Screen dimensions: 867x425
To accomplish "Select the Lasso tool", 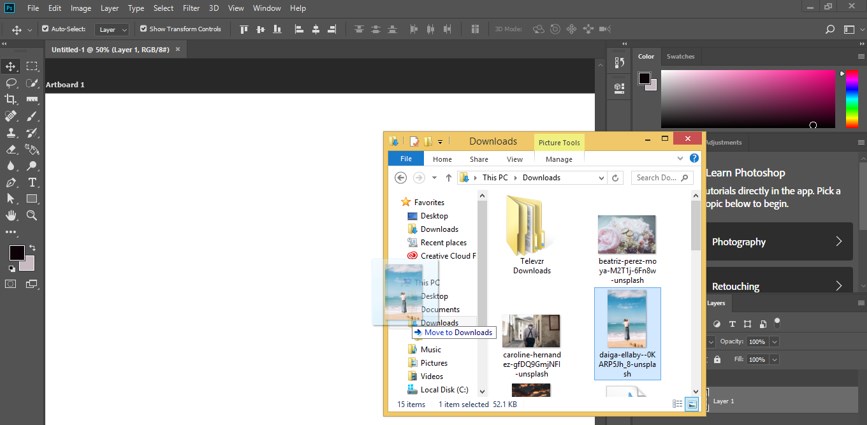I will point(12,83).
